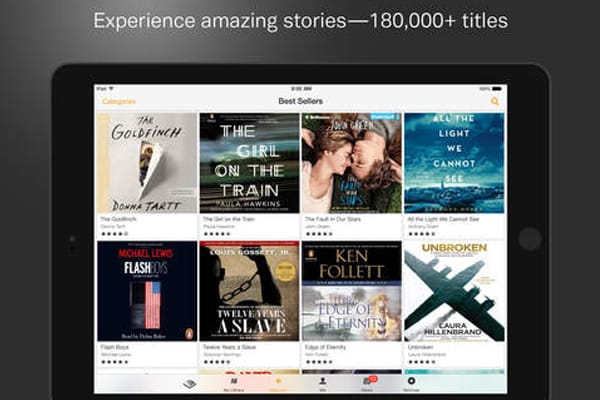Viewport: 600px width, 400px height.
Task: Click star rating under Flash Boys
Action: tap(115, 362)
